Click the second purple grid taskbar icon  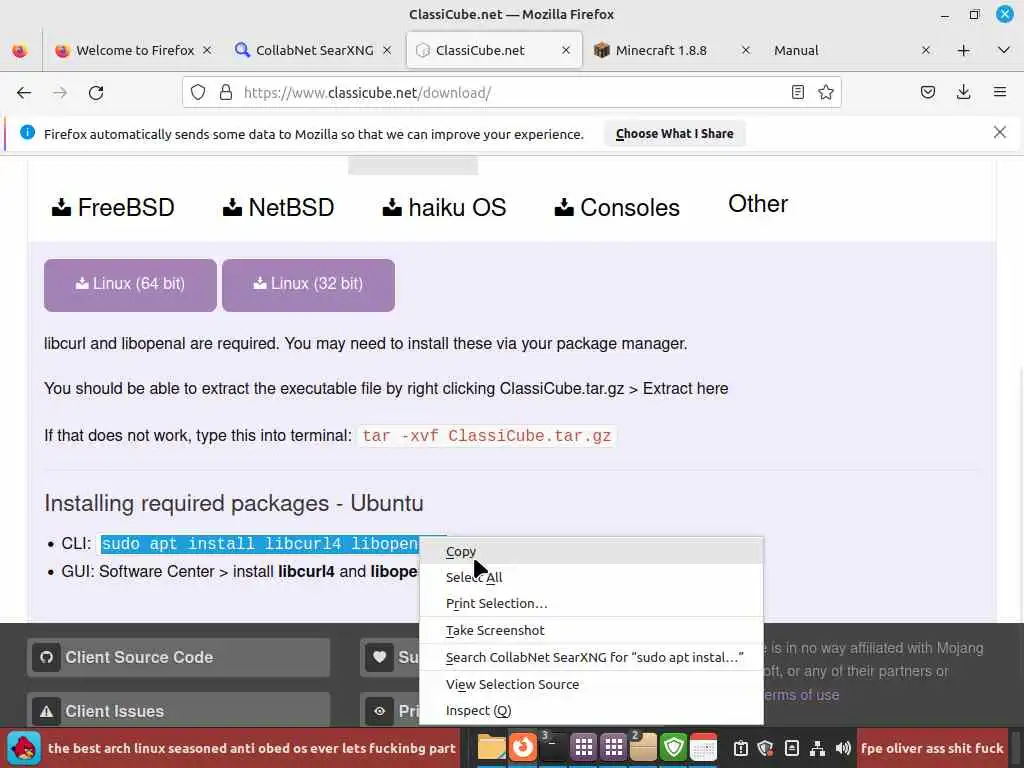(x=613, y=748)
